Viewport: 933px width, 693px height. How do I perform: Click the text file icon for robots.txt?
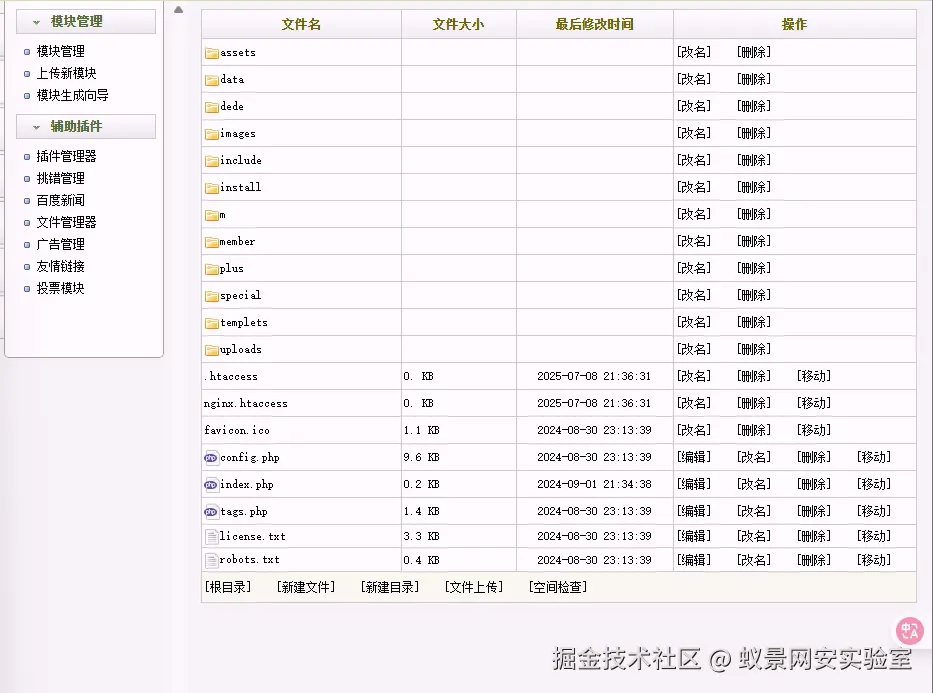click(x=211, y=560)
